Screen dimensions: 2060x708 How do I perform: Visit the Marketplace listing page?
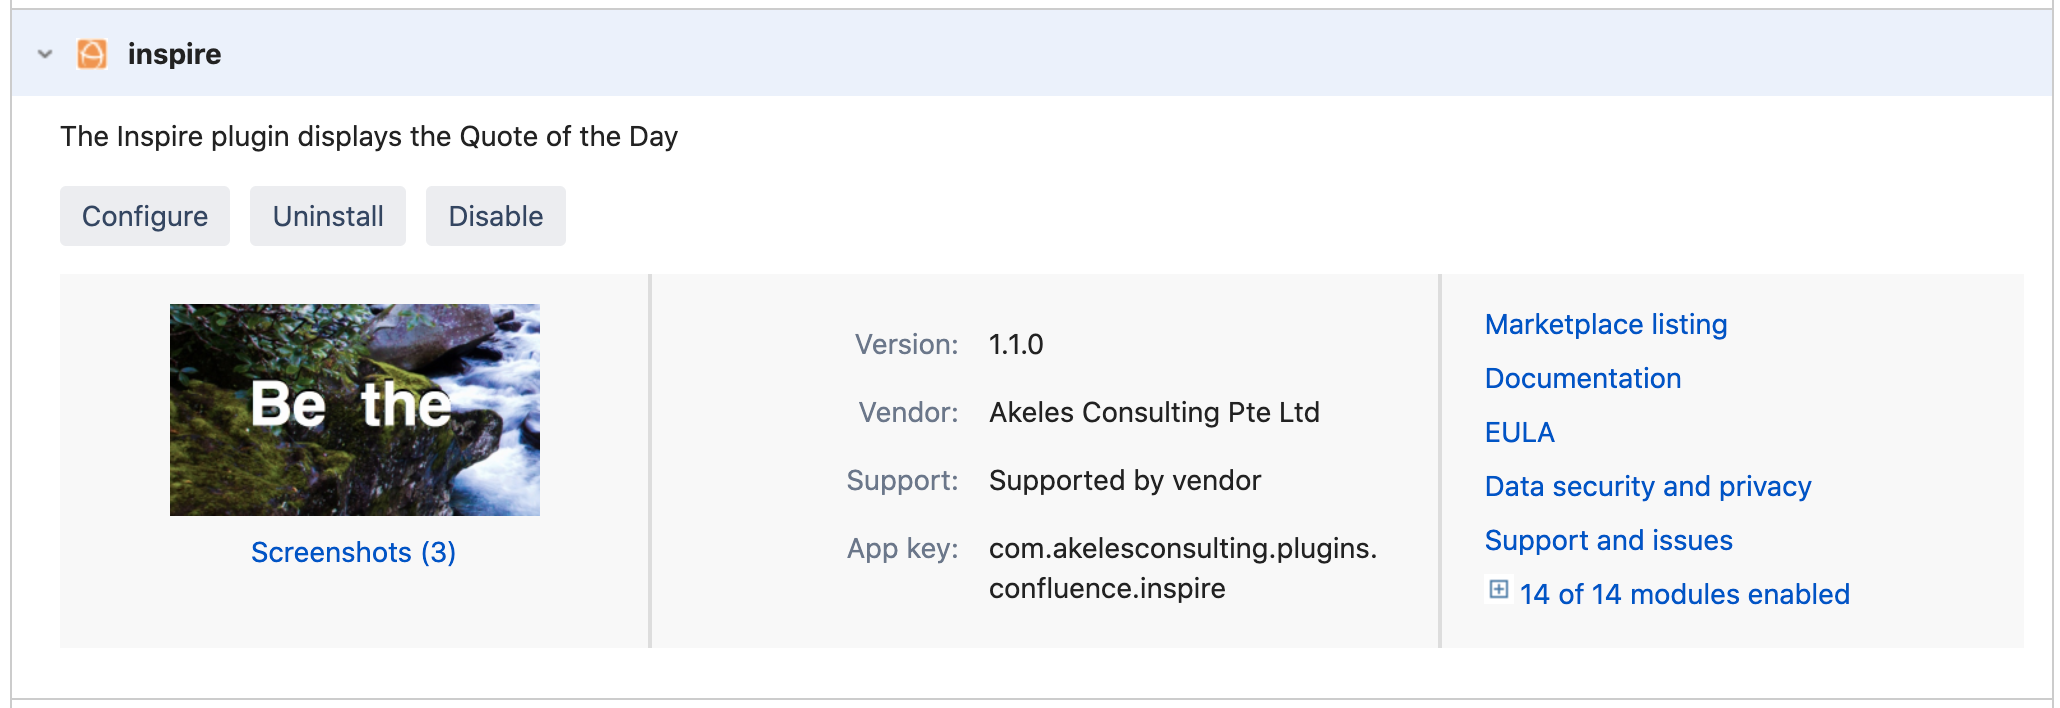1605,324
